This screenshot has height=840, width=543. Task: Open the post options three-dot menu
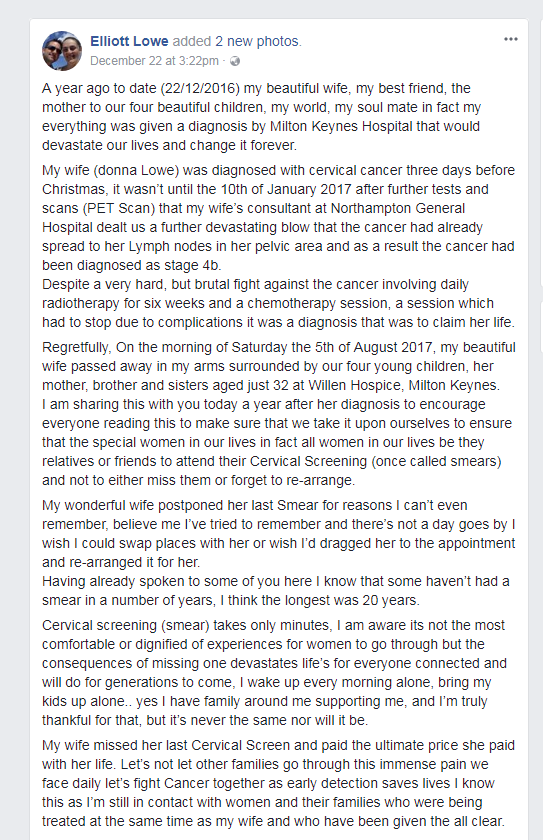(511, 39)
